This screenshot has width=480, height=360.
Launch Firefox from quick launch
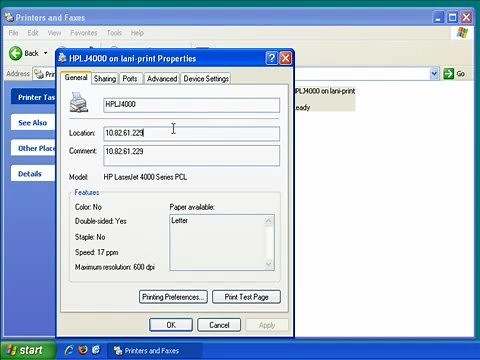click(x=83, y=350)
